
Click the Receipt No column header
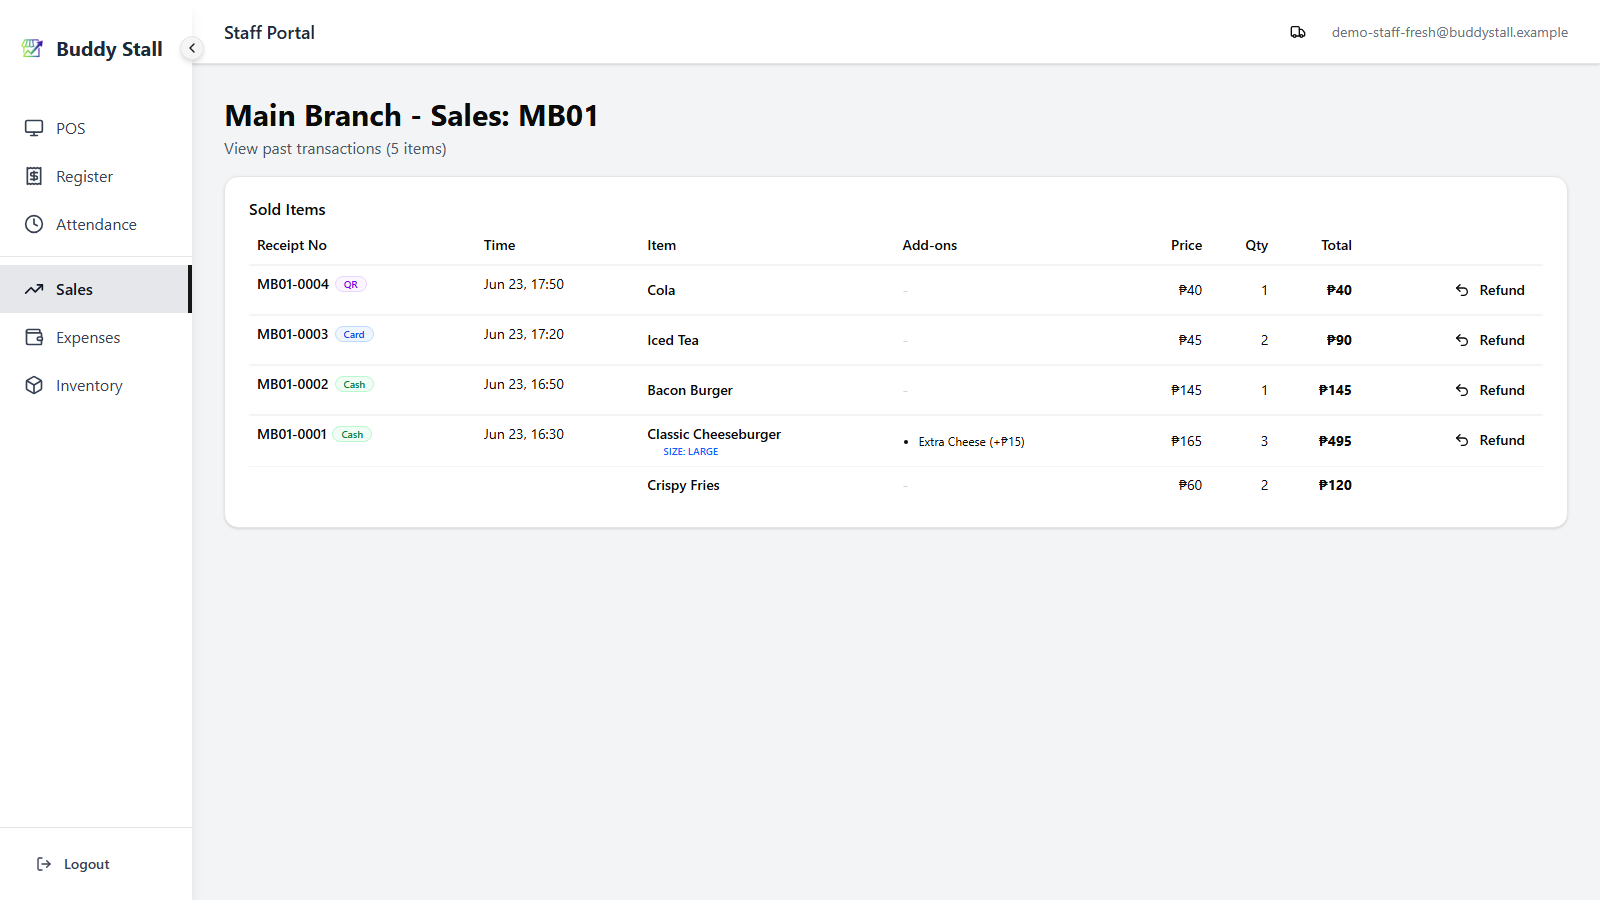pyautogui.click(x=292, y=245)
